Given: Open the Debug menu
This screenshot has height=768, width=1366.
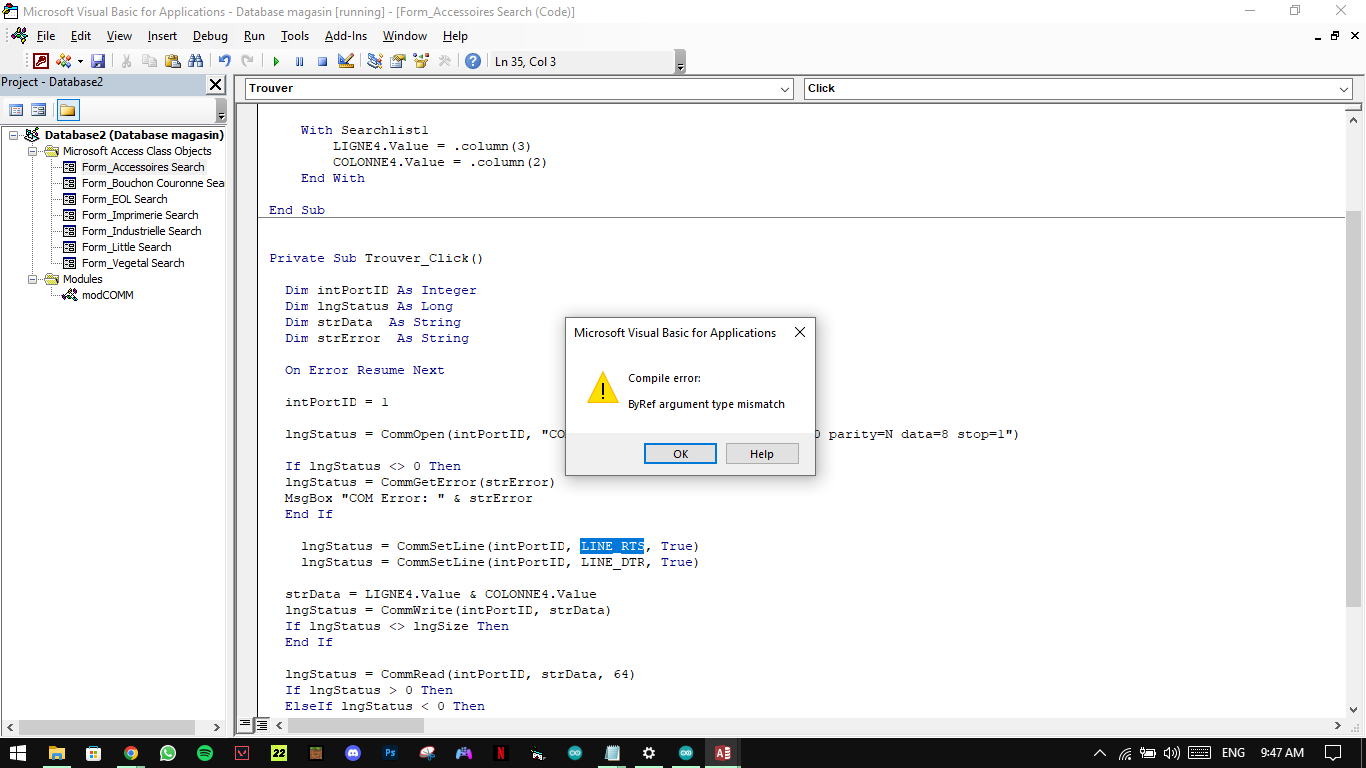Looking at the screenshot, I should [210, 36].
